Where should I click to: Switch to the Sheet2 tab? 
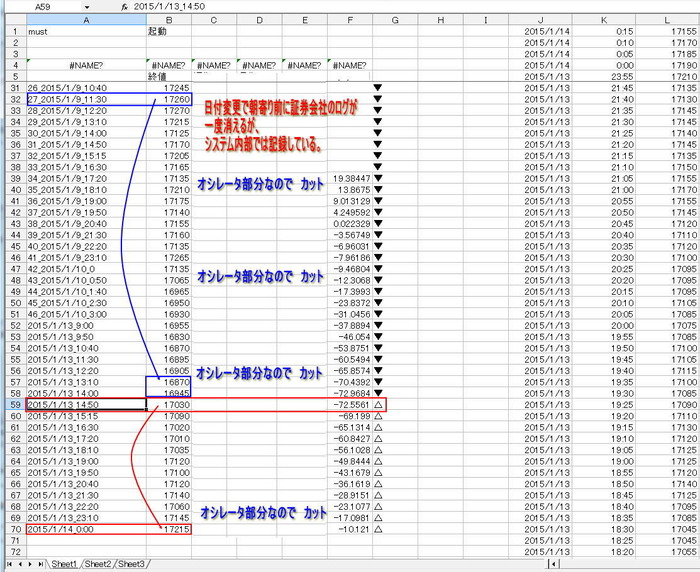(x=97, y=564)
